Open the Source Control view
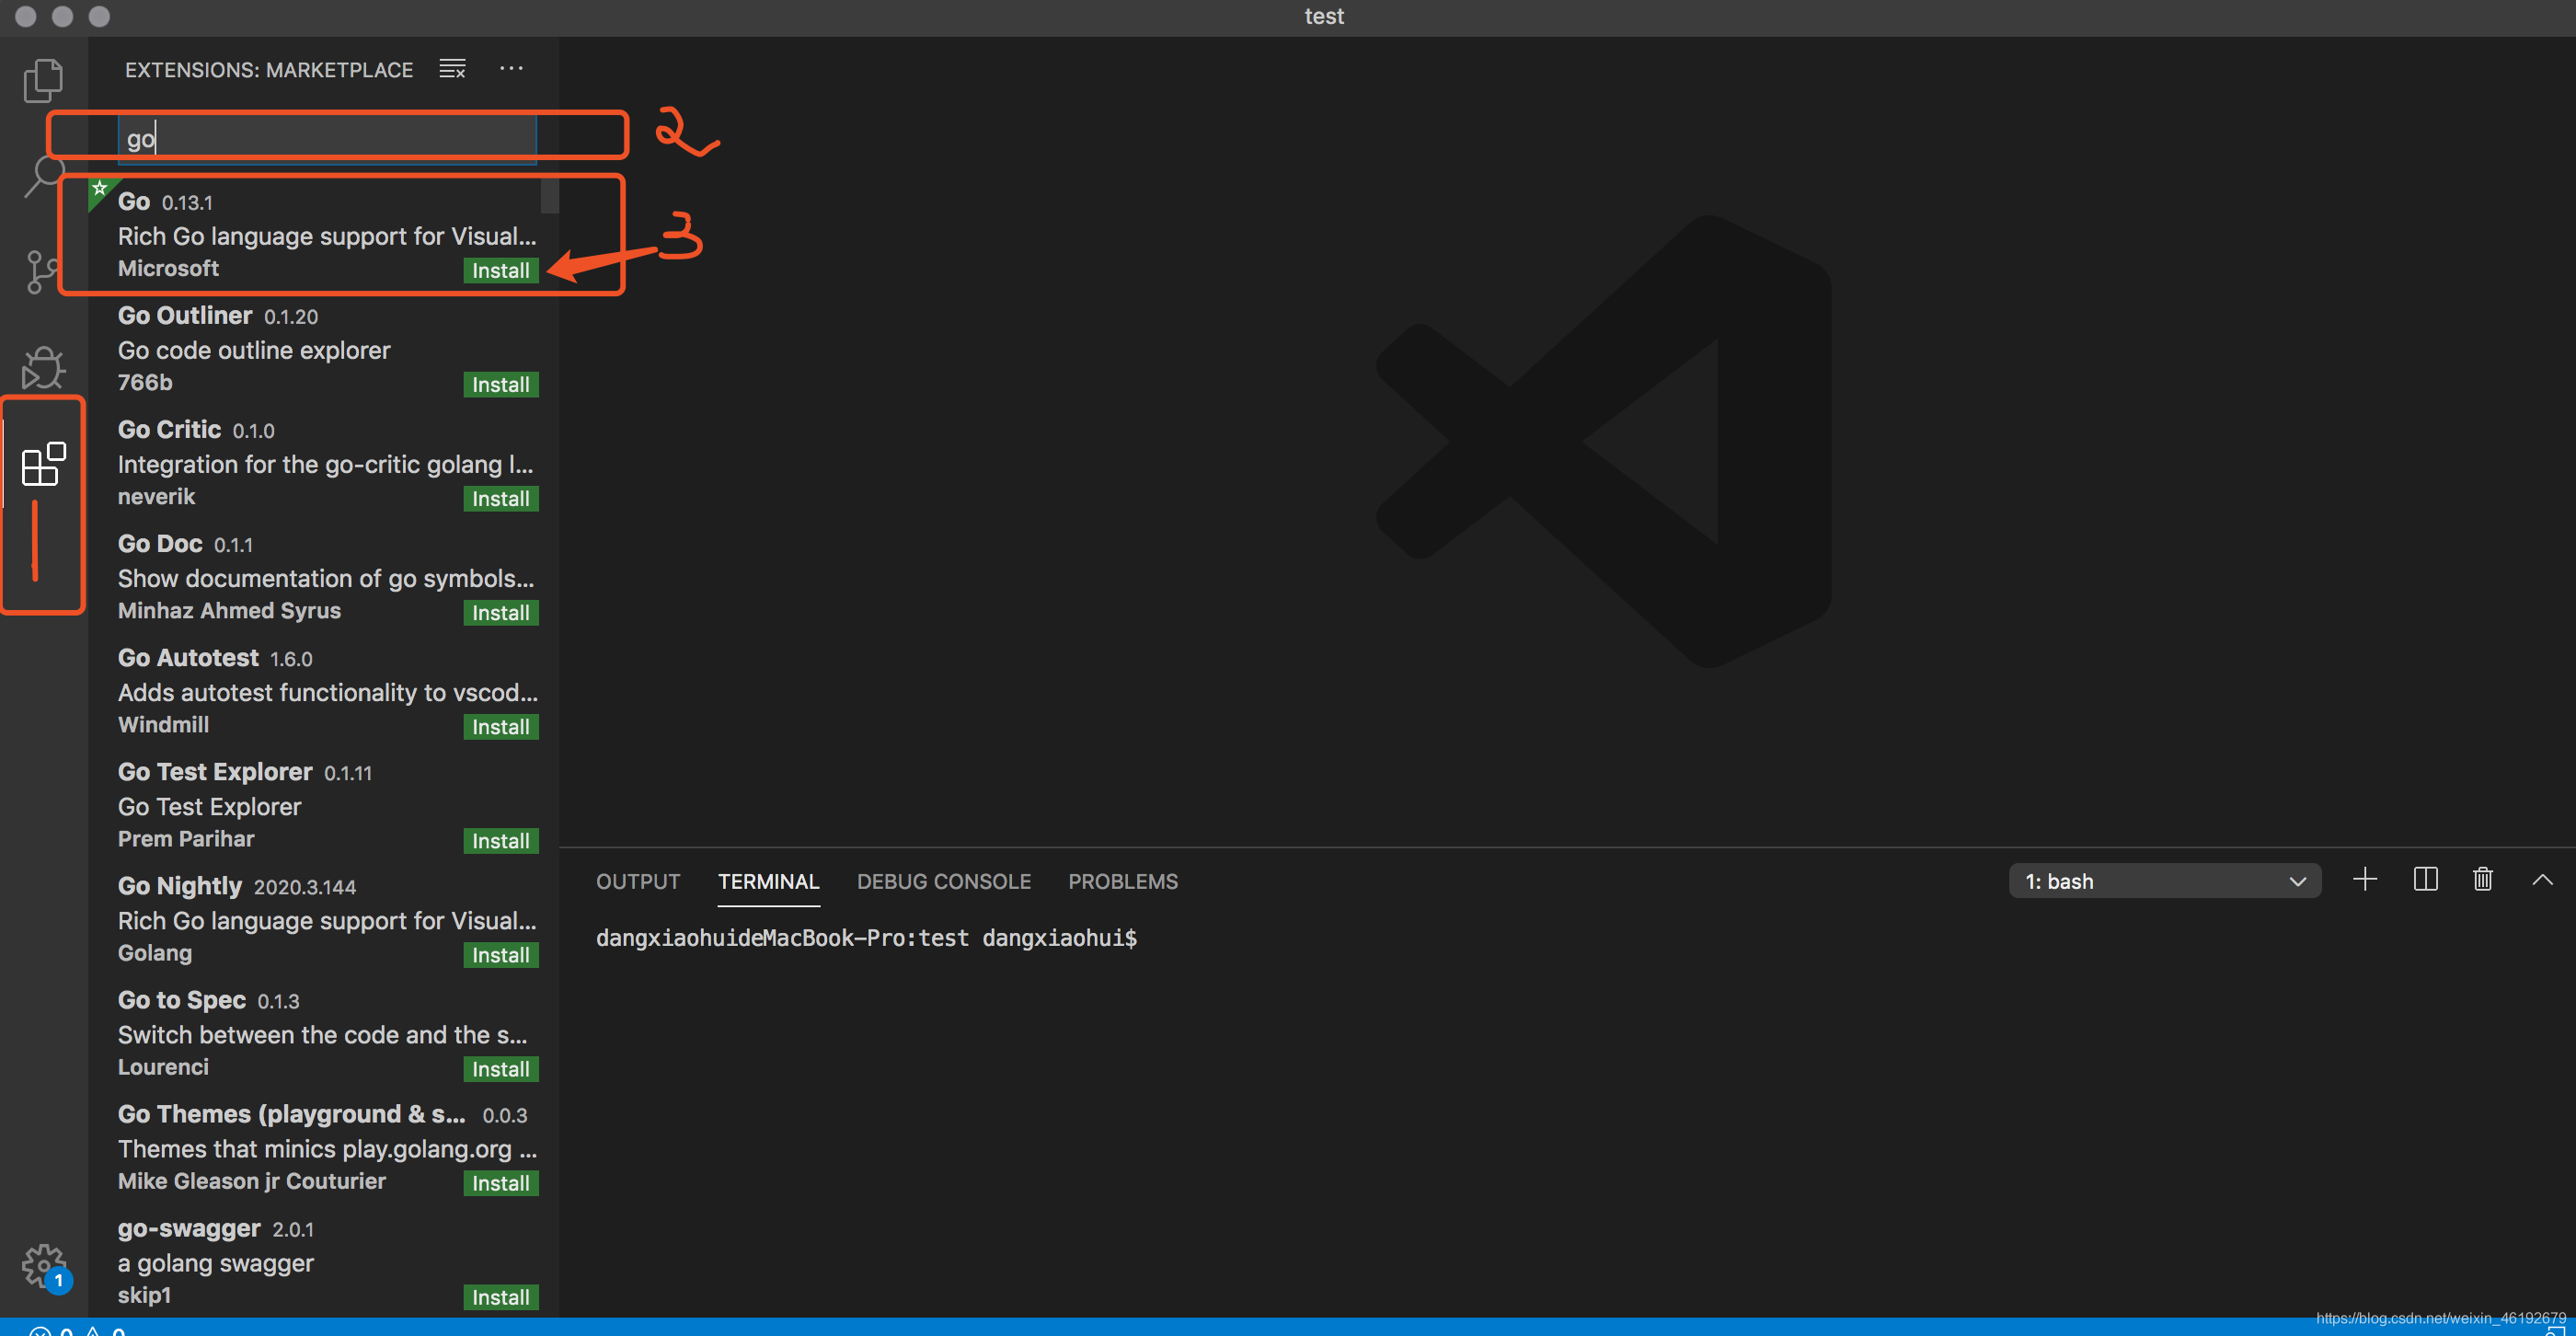 [43, 272]
